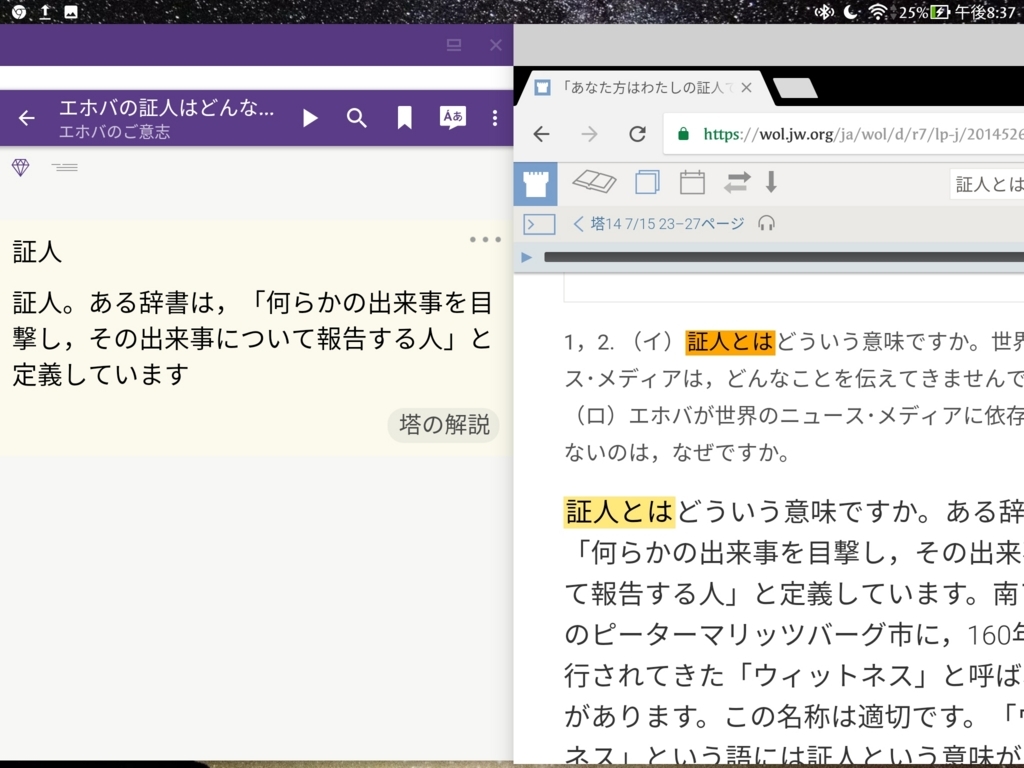The image size is (1024, 768).
Task: Minimize JW Library floating window
Action: (x=454, y=44)
